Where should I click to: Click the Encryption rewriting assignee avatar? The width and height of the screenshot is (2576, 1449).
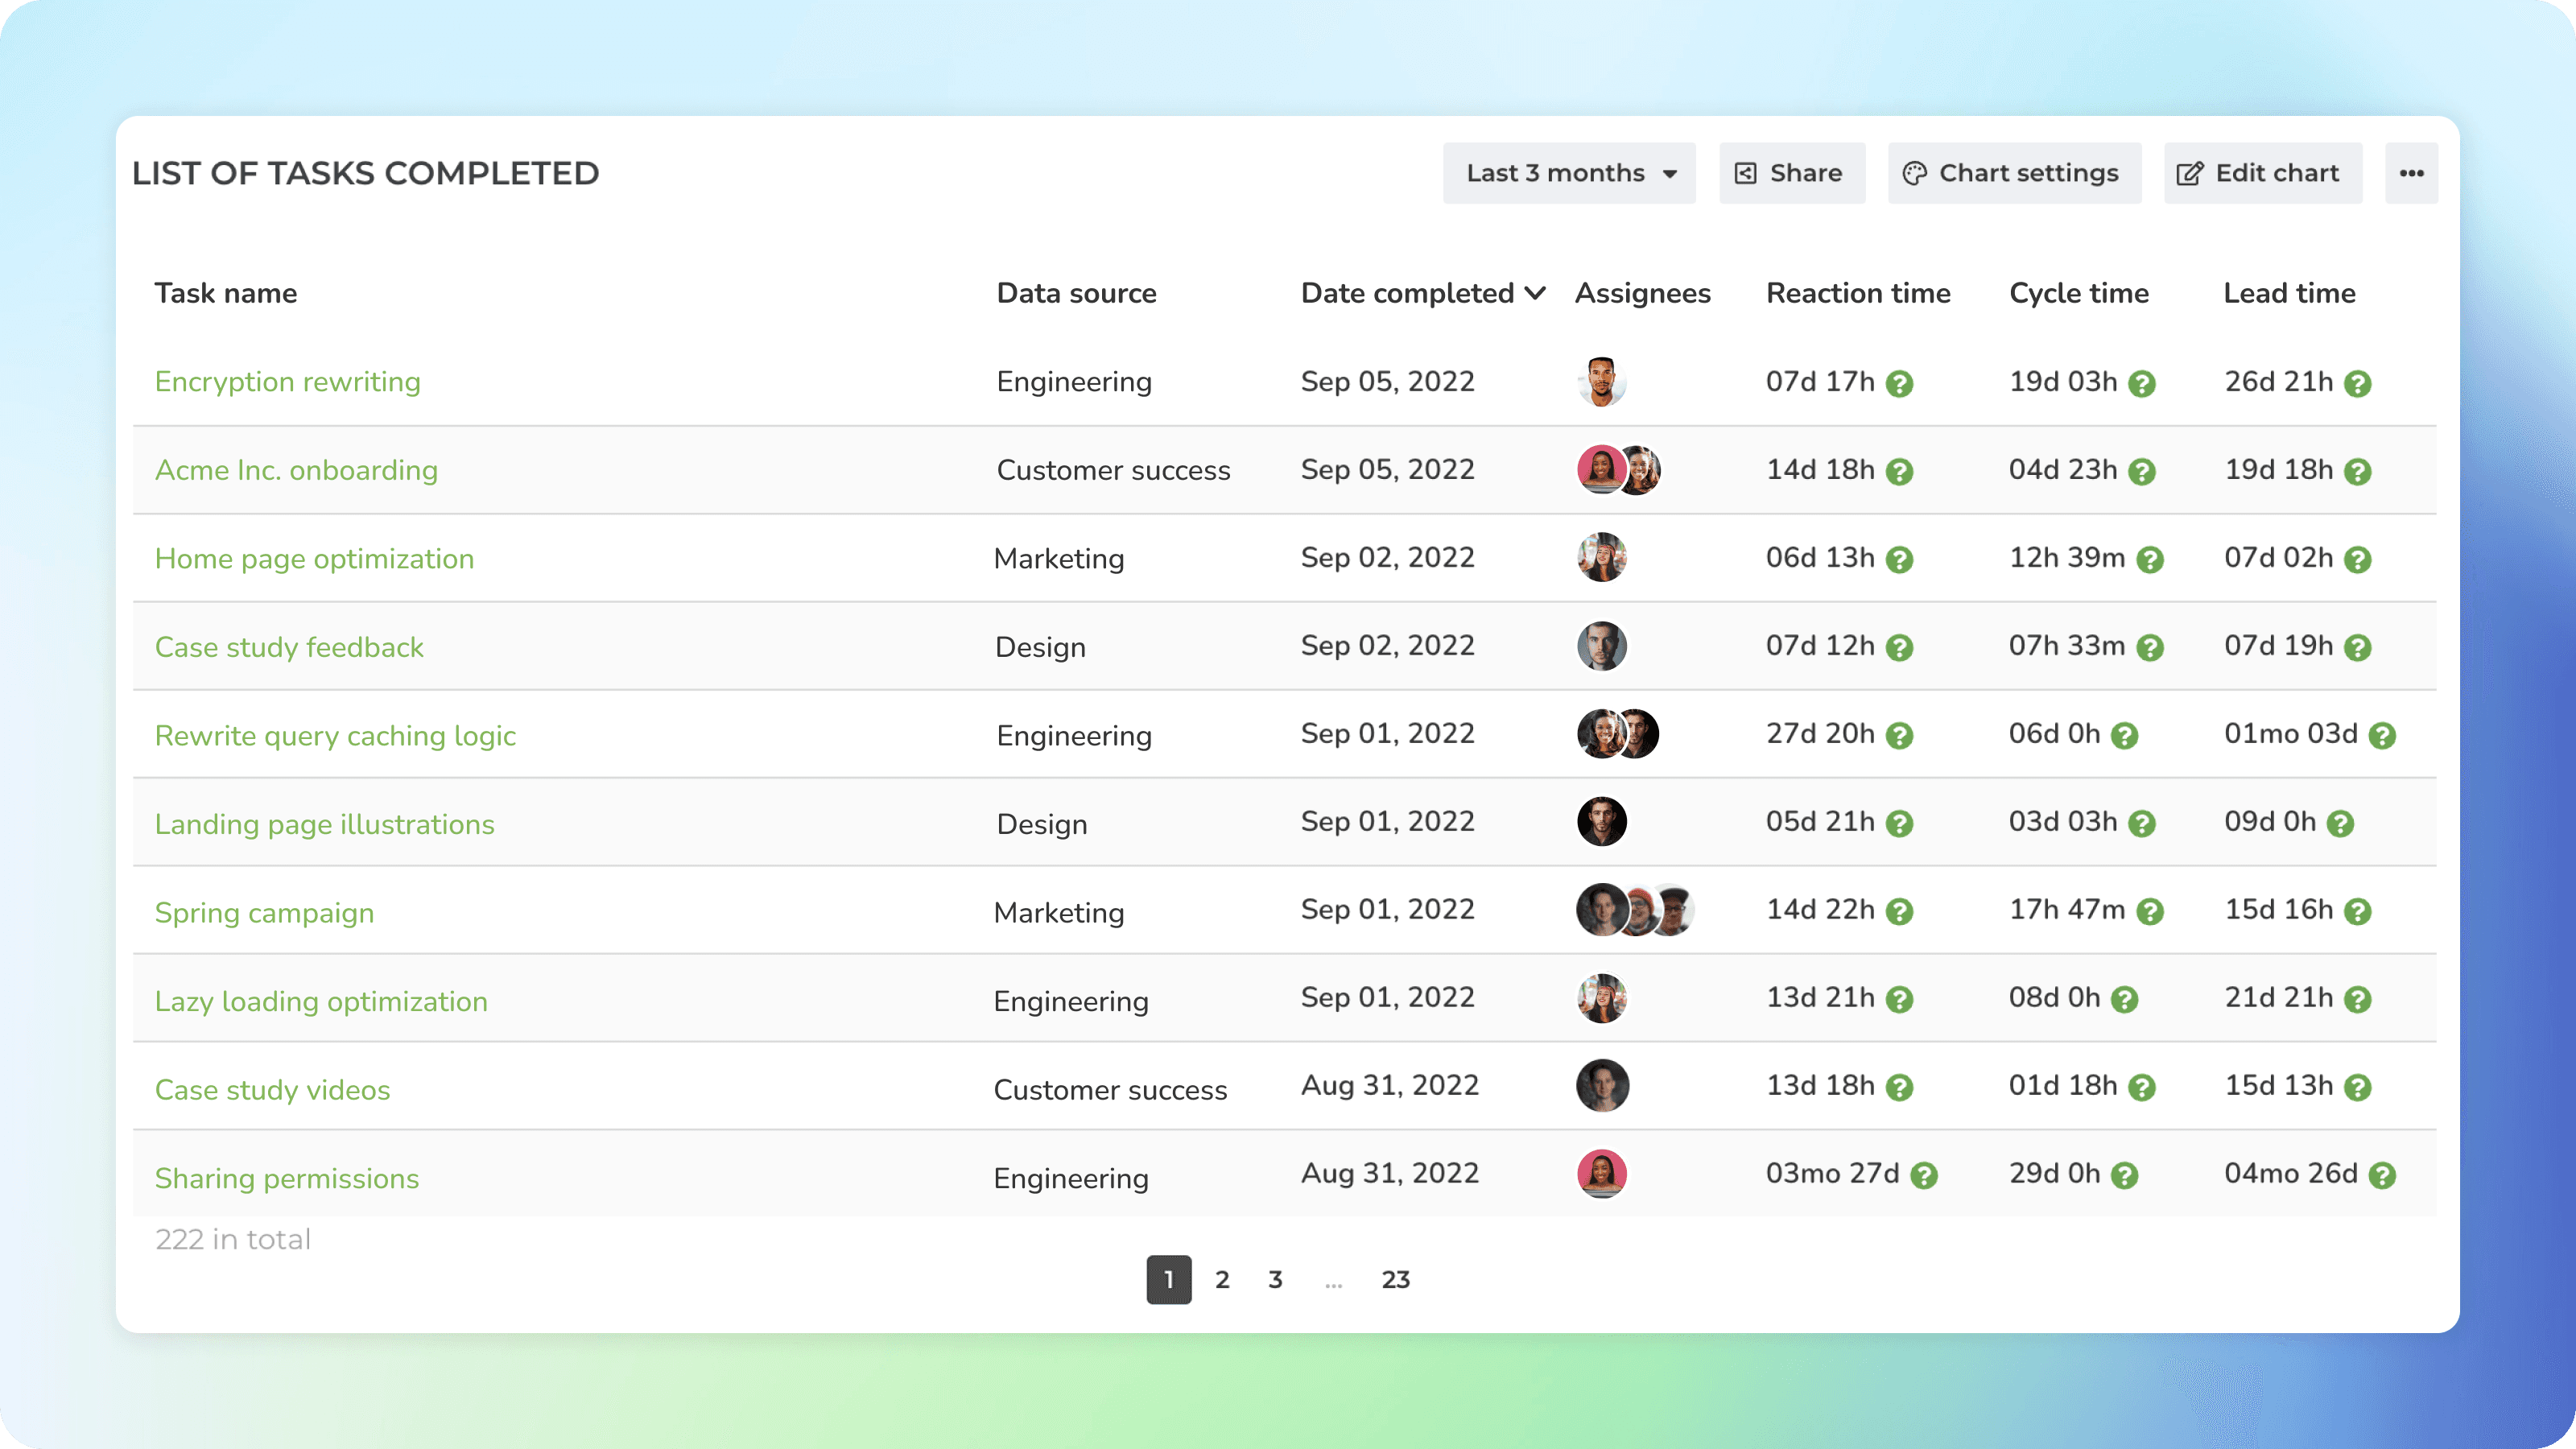(x=1601, y=381)
